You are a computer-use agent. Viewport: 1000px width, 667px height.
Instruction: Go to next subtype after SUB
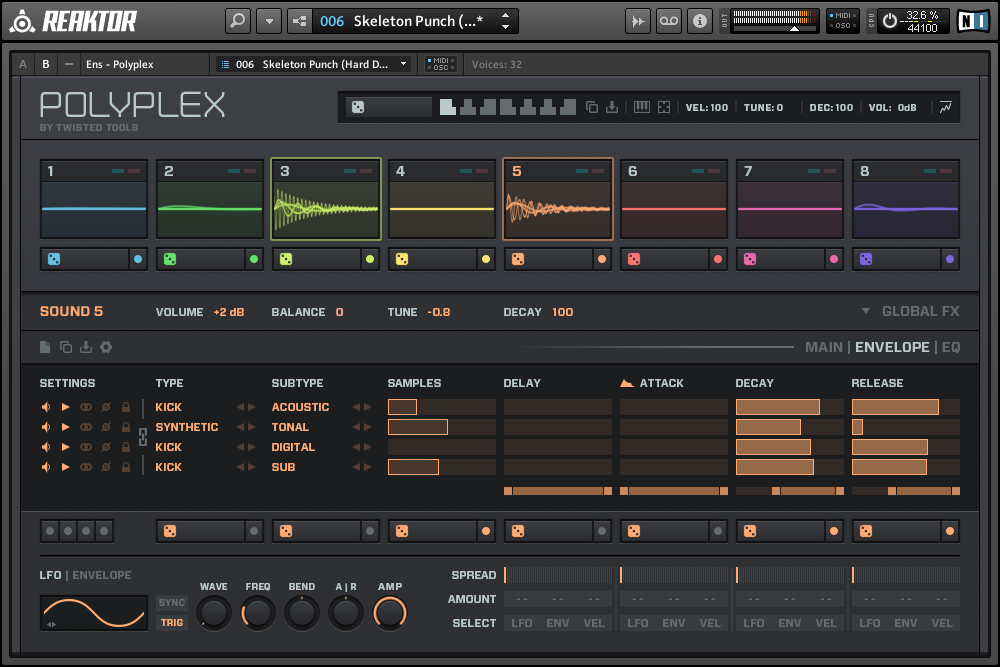368,467
